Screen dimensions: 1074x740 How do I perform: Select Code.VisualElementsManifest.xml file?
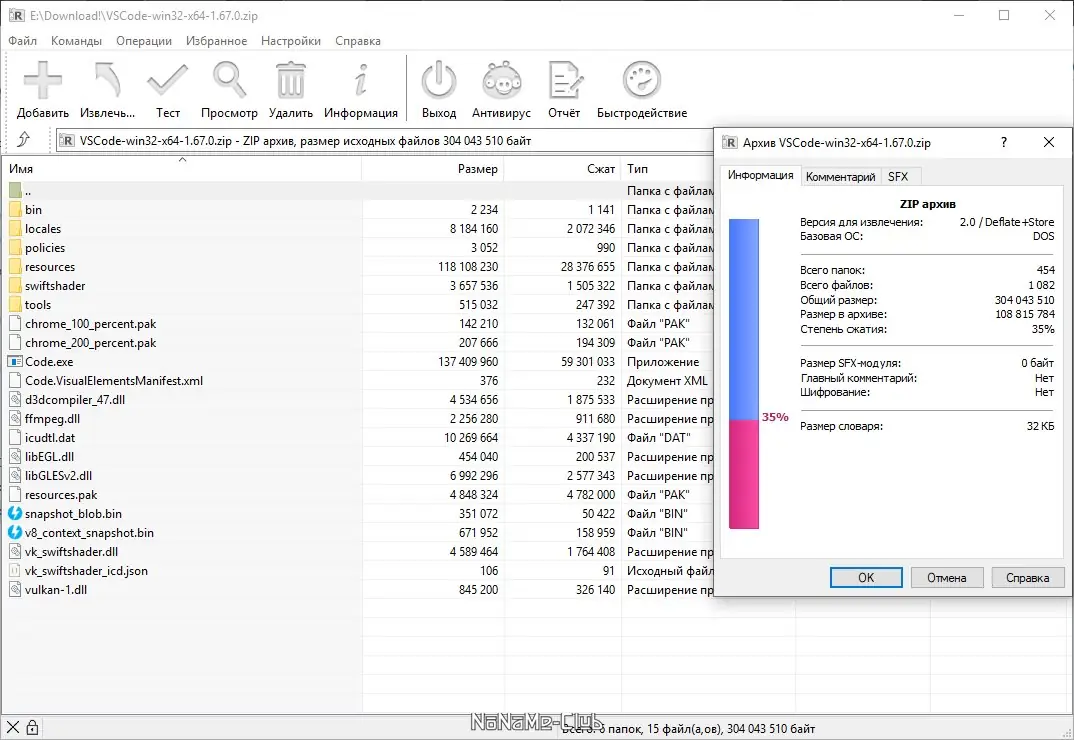(x=356, y=381)
